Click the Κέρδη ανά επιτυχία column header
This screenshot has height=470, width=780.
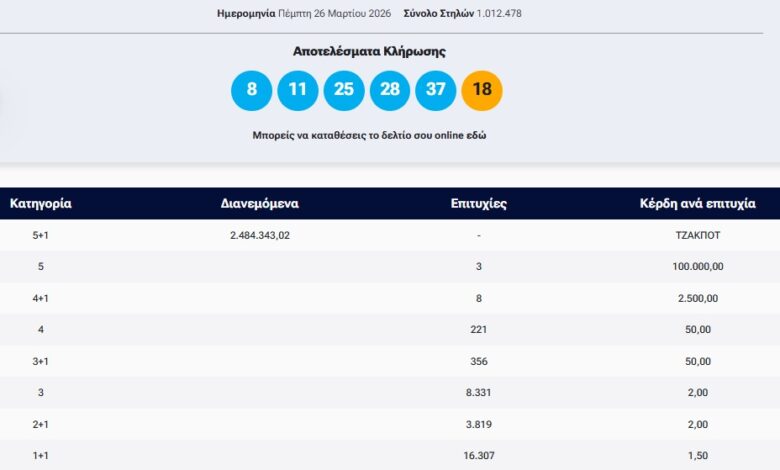coord(697,204)
